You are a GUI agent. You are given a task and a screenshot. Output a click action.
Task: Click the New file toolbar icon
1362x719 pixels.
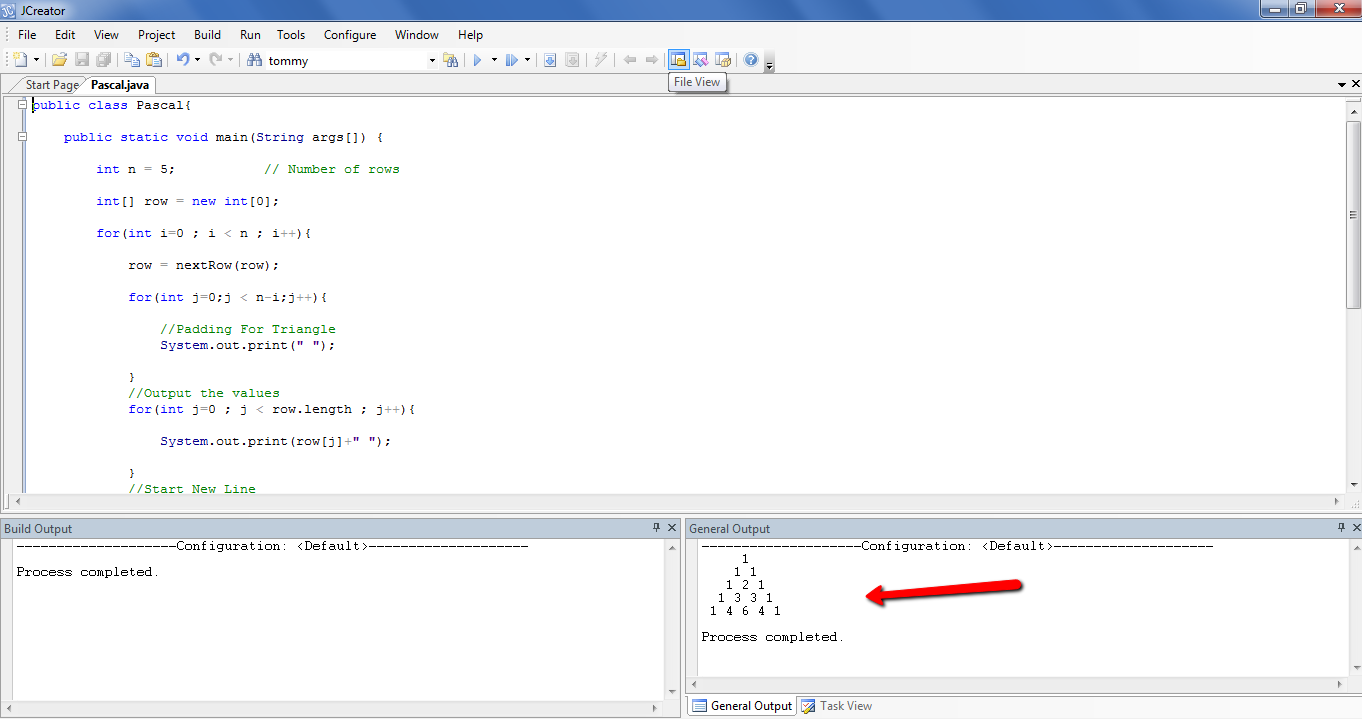[x=20, y=60]
